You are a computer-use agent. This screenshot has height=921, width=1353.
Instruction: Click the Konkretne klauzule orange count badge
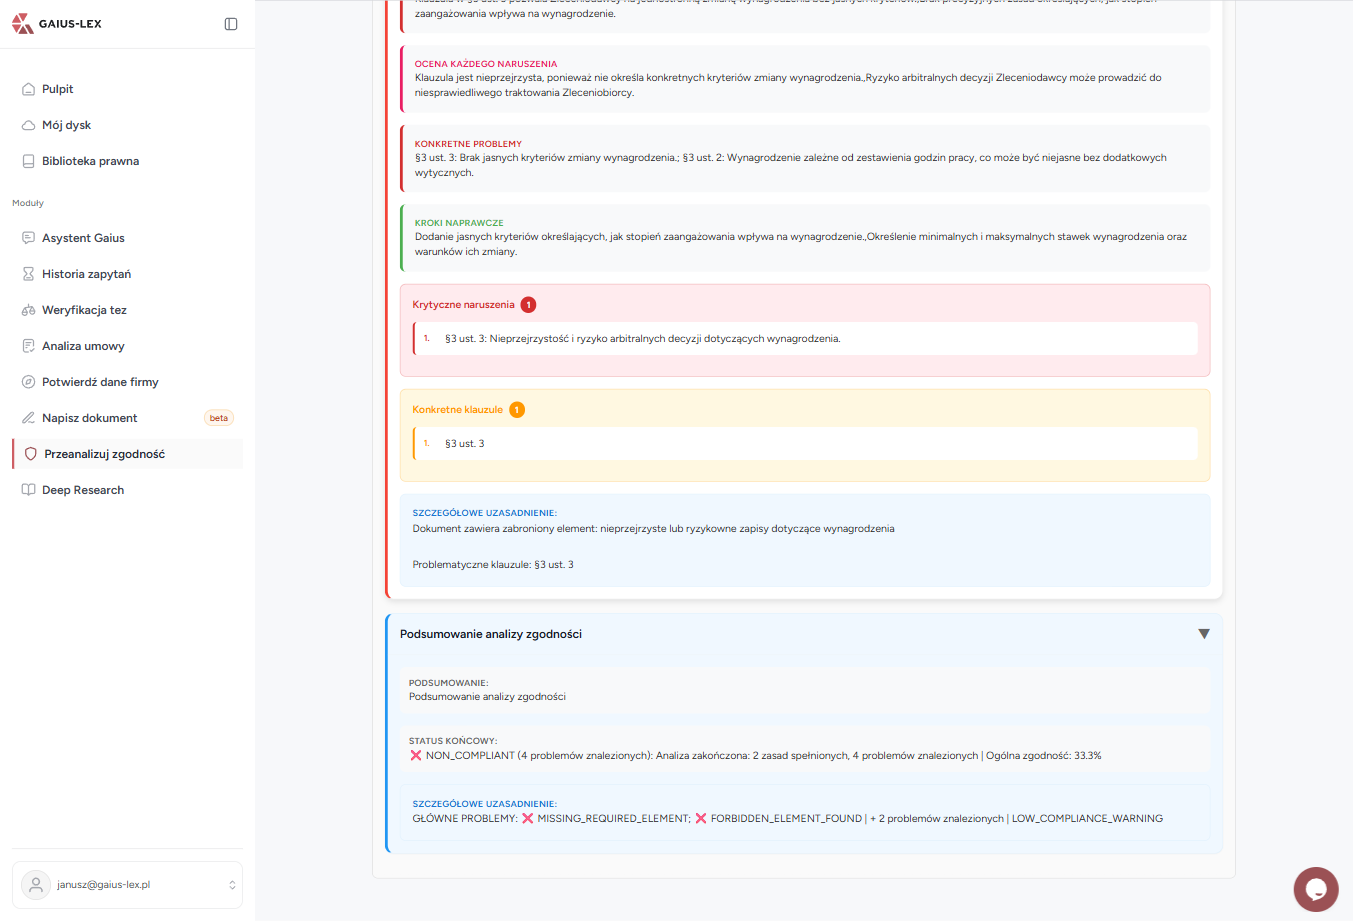pos(517,410)
